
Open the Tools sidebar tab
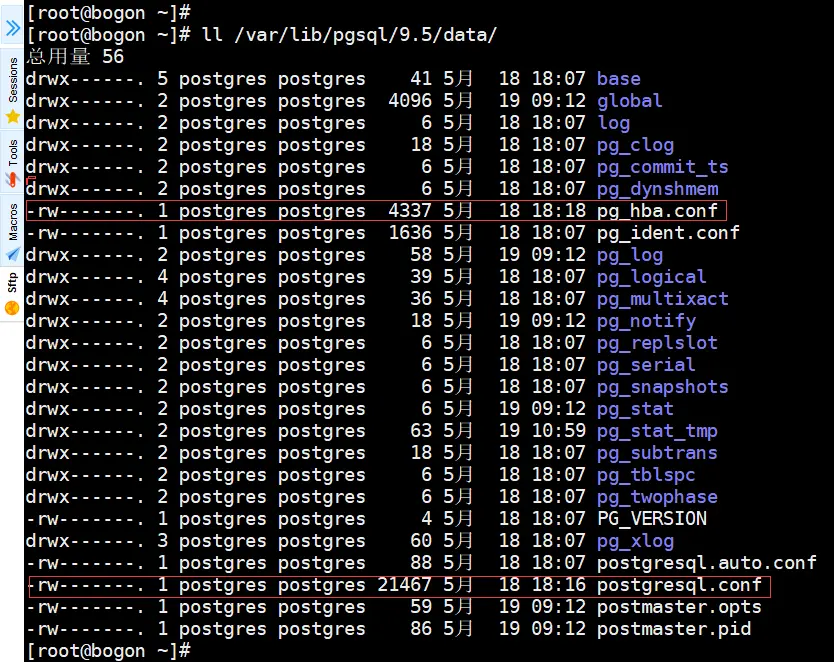[12, 162]
